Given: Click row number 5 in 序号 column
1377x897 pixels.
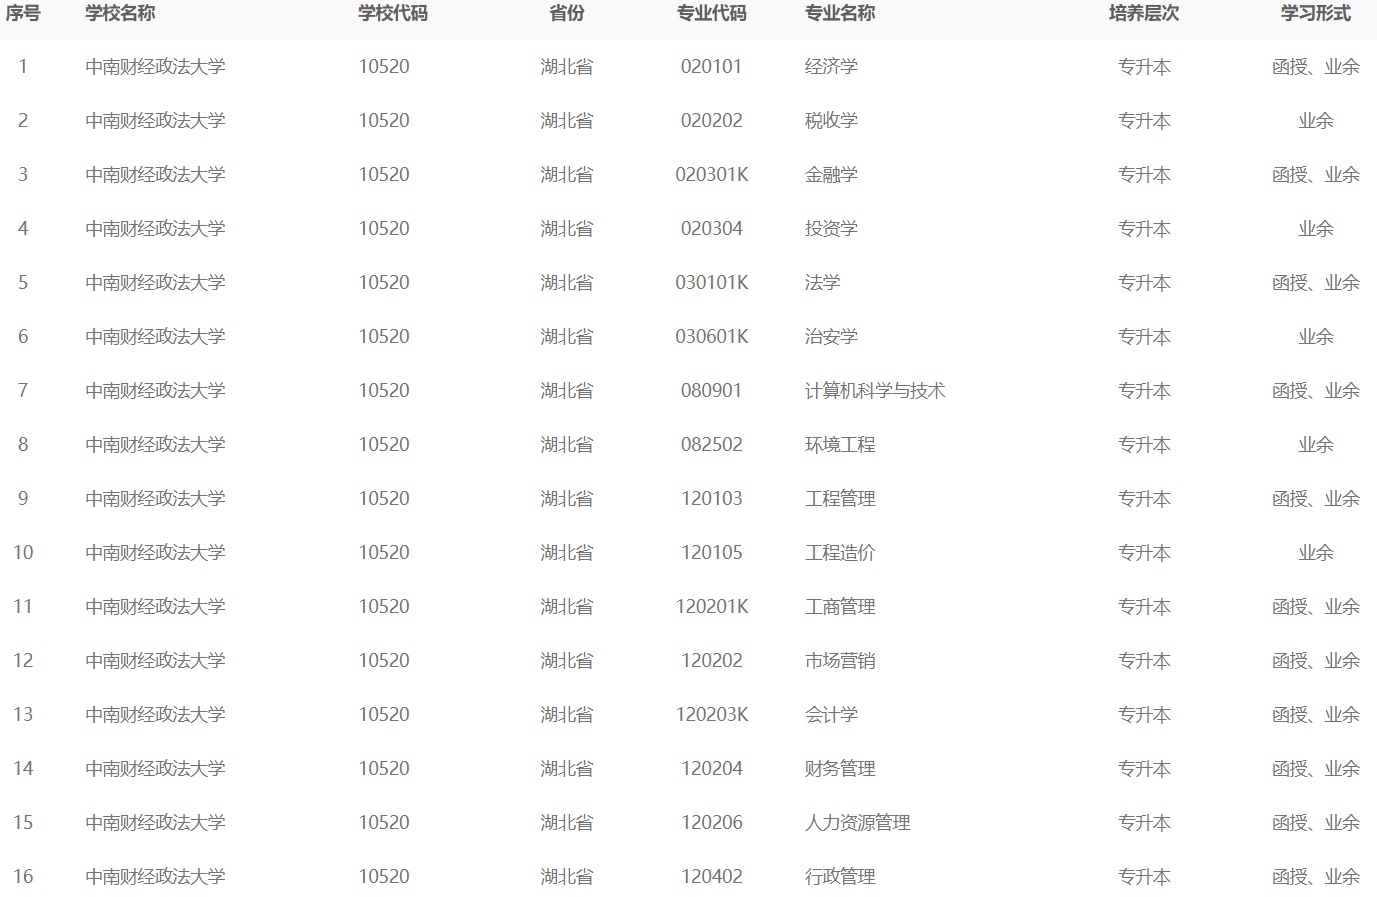Looking at the screenshot, I should point(23,283).
